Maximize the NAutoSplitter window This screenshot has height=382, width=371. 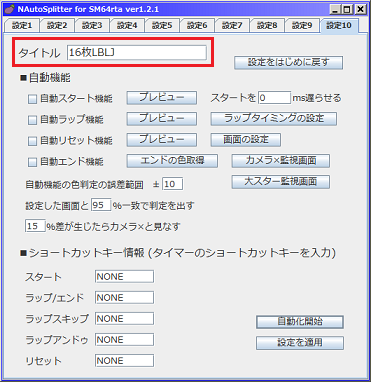click(x=347, y=9)
